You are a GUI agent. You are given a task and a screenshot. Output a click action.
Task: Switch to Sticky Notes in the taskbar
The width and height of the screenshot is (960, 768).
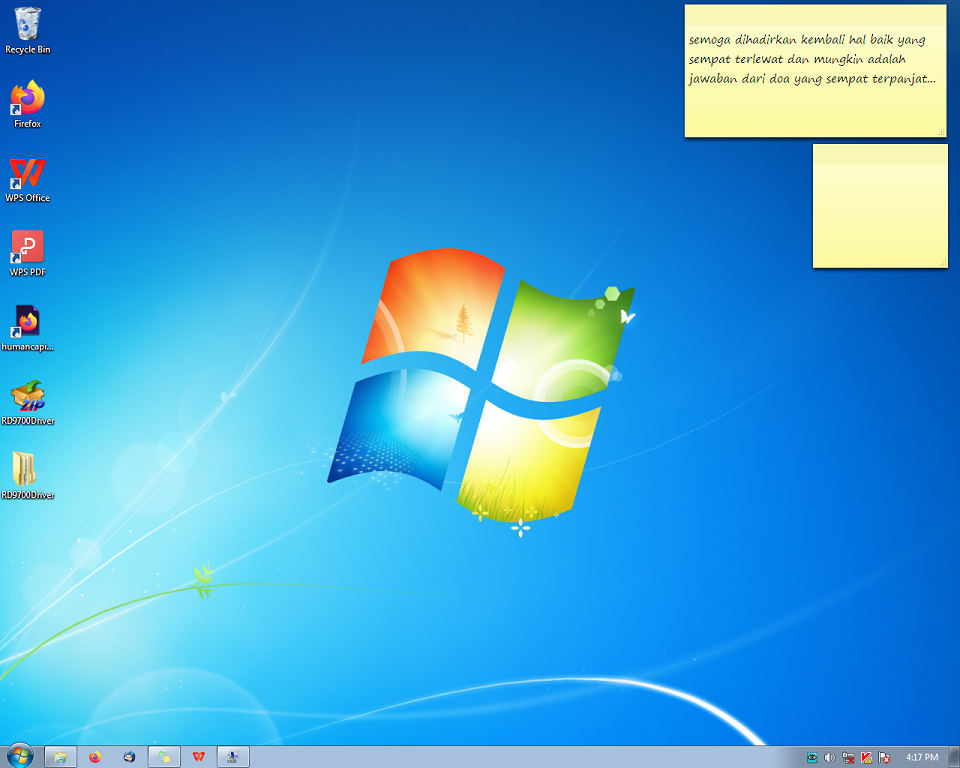coord(164,757)
